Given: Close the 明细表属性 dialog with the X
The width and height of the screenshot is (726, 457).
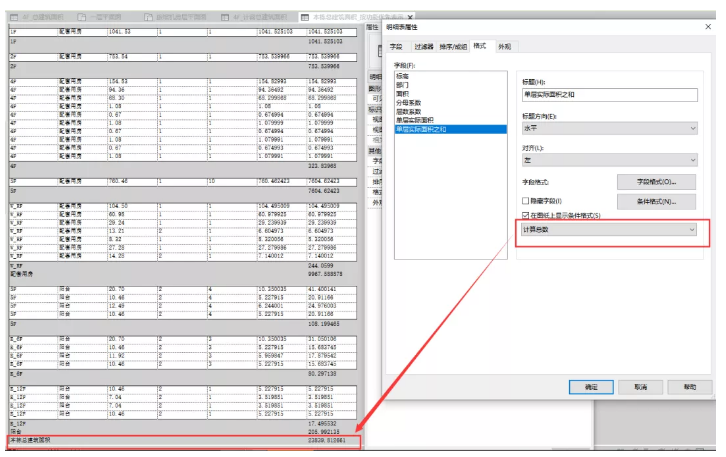Looking at the screenshot, I should pos(708,27).
